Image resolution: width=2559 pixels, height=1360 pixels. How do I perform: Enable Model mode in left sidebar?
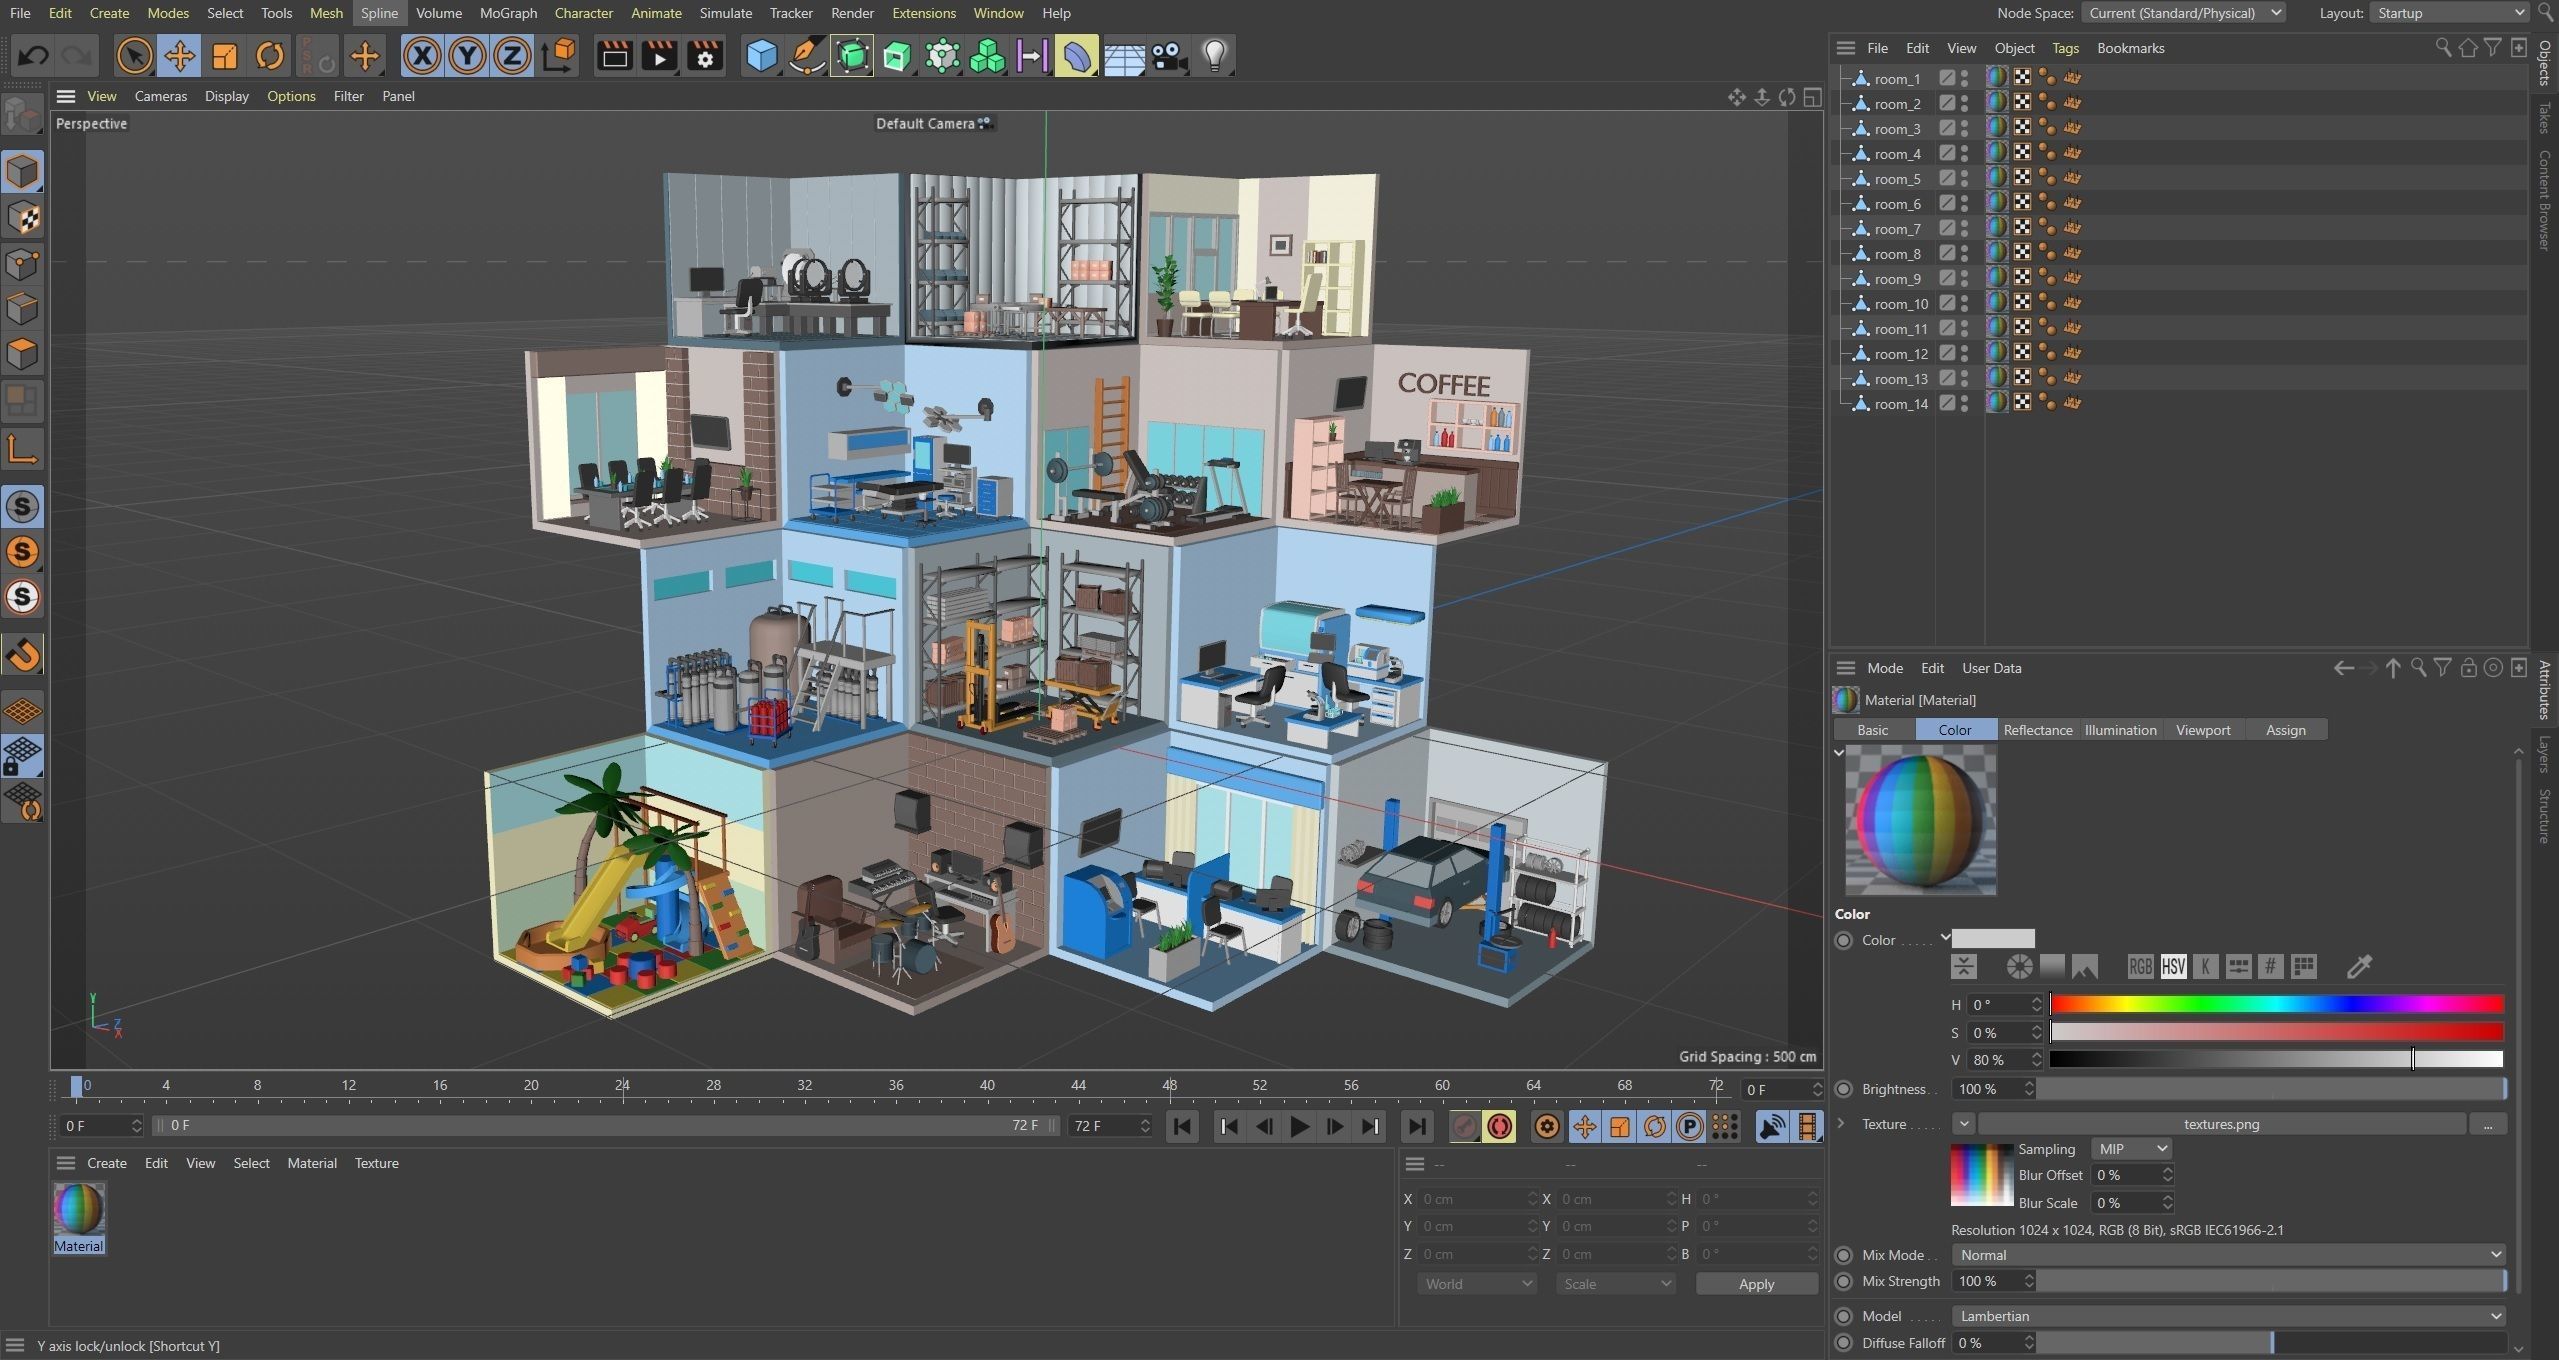pos(22,172)
